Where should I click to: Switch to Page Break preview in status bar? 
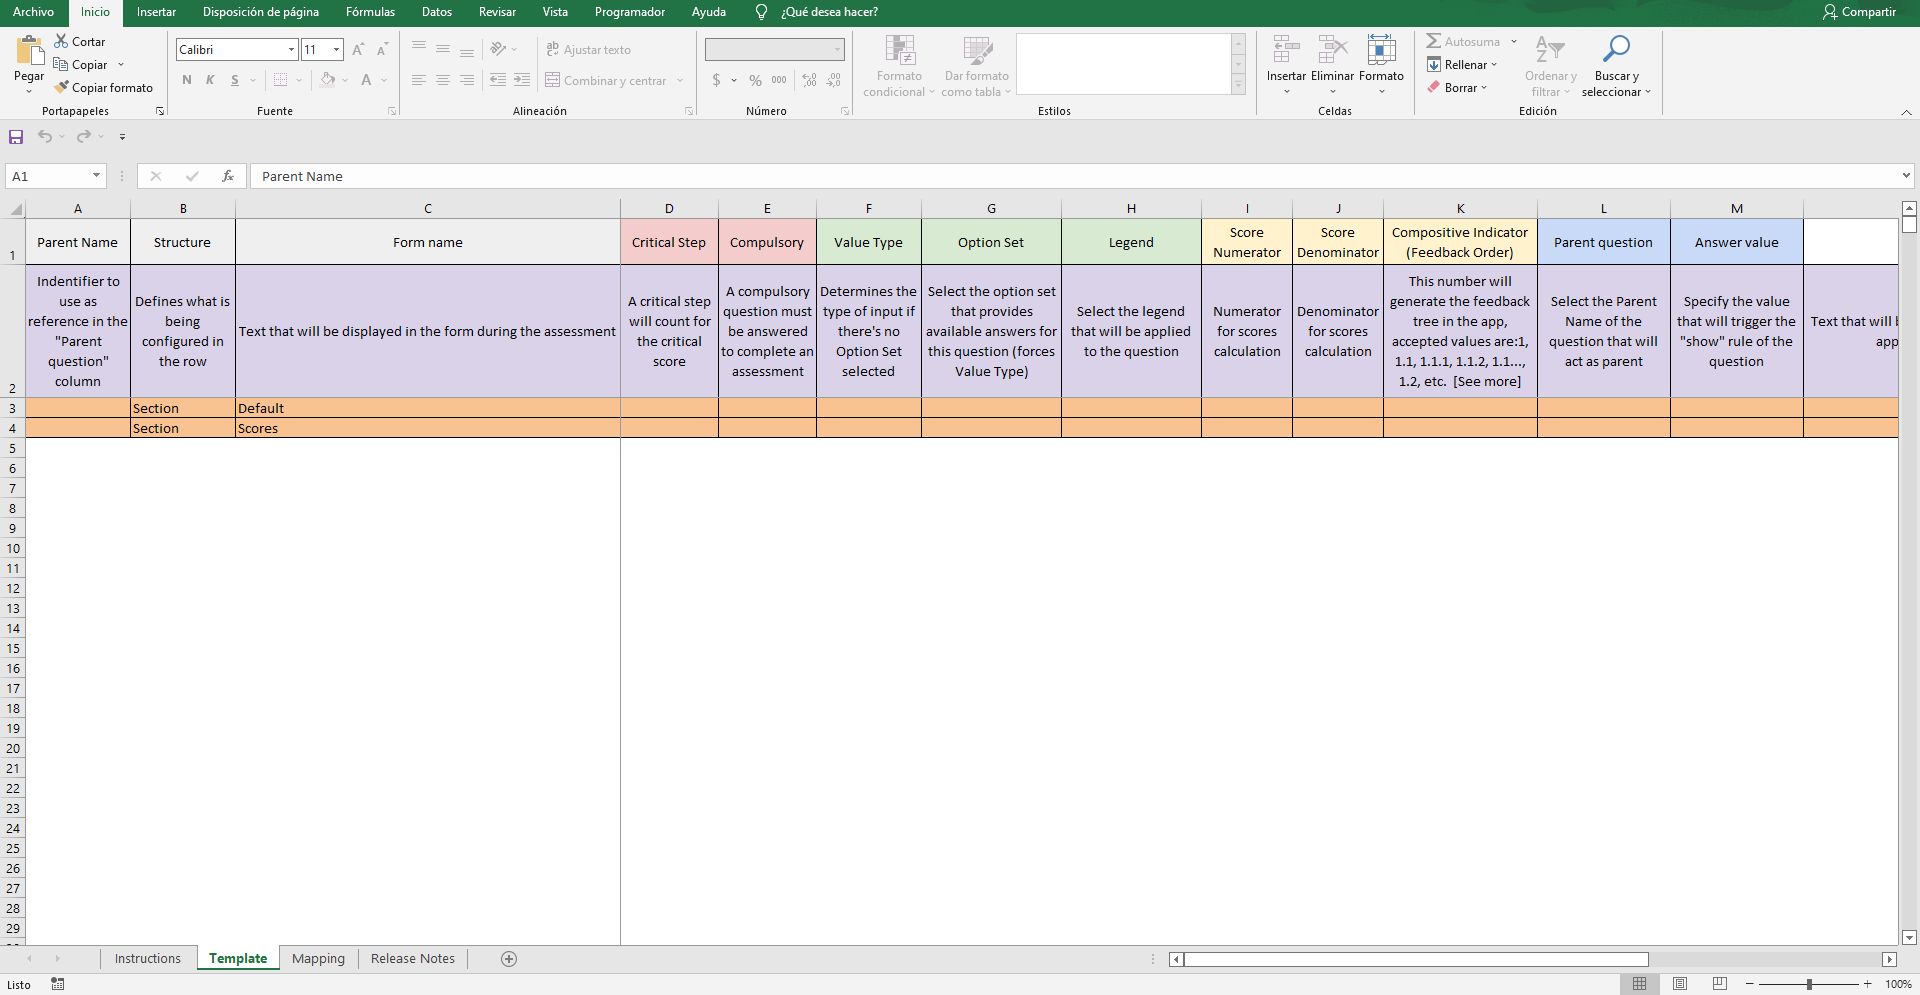pos(1720,984)
